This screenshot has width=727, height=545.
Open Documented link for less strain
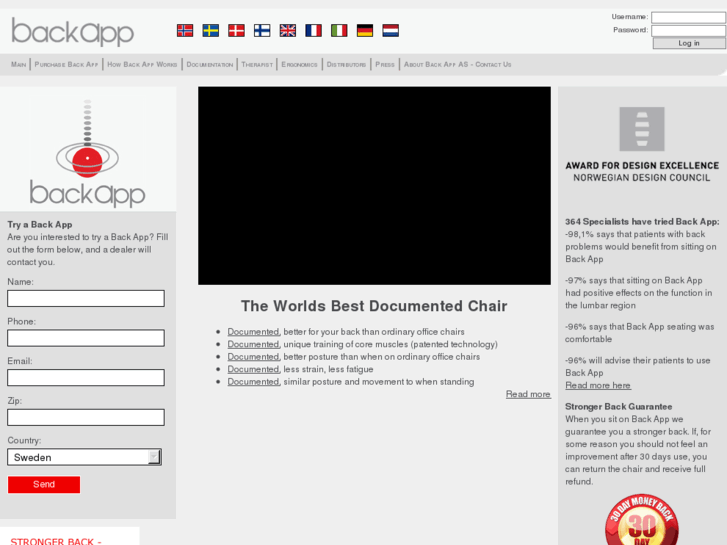[x=254, y=369]
